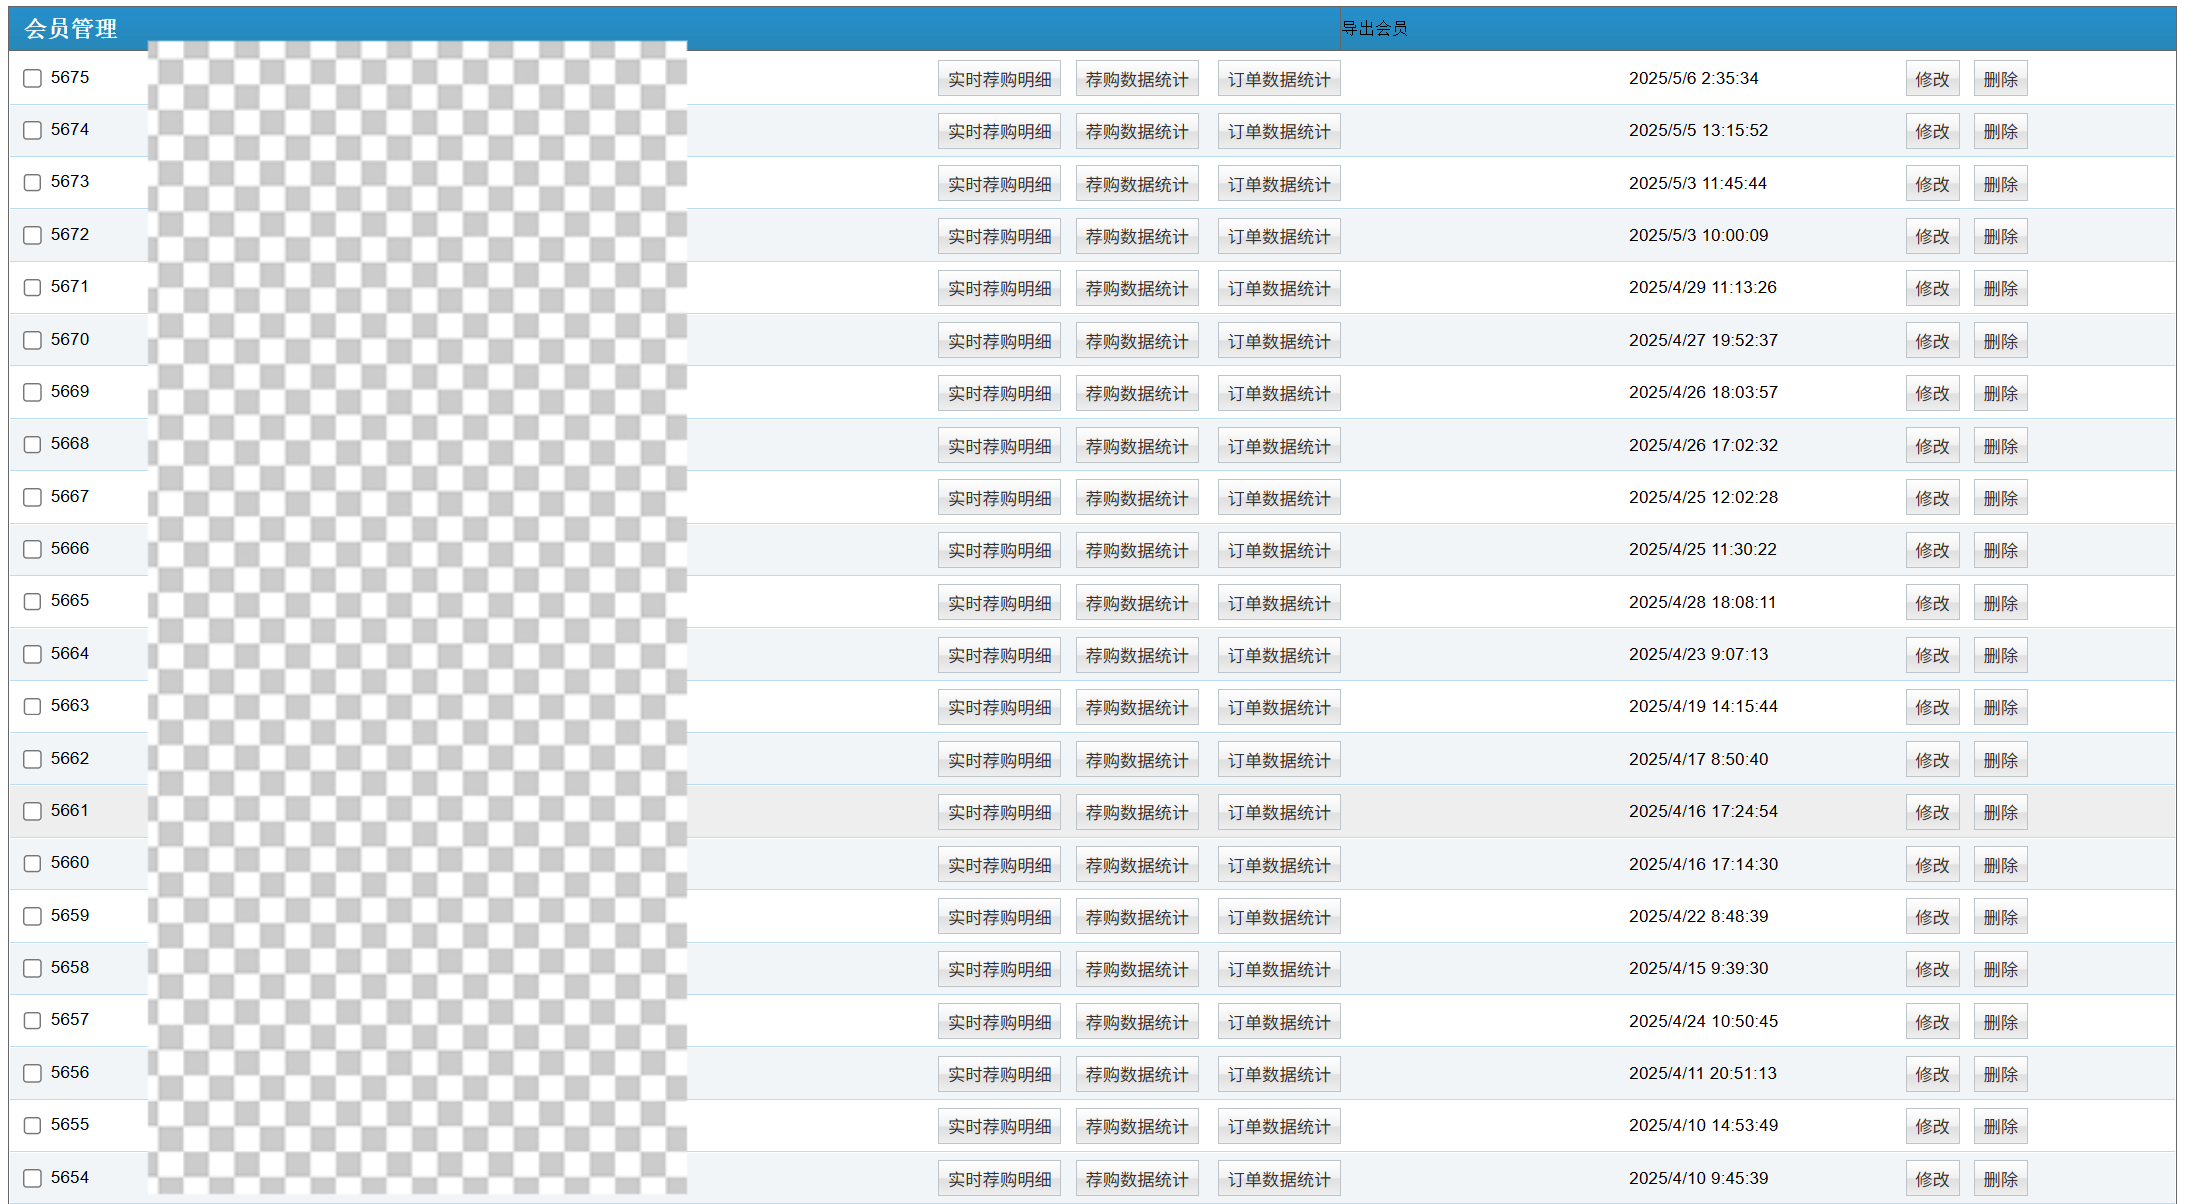2185x1204 pixels.
Task: View 订单数据统计 for member 5671
Action: pyautogui.click(x=1279, y=289)
